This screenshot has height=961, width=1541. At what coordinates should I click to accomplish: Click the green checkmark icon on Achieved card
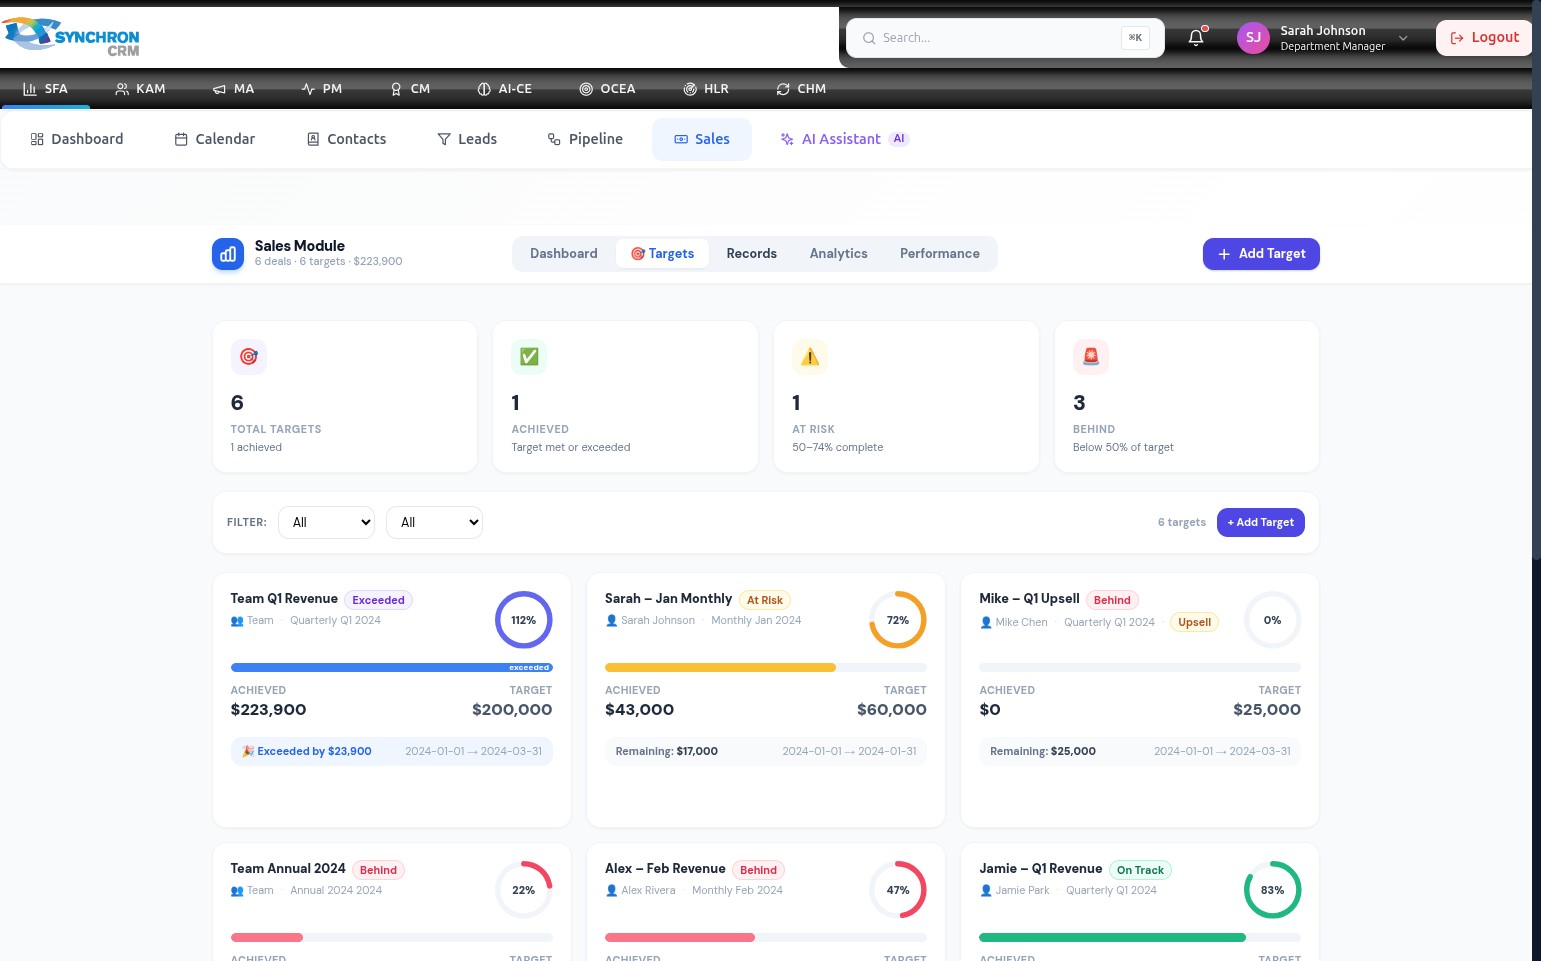[x=529, y=357]
